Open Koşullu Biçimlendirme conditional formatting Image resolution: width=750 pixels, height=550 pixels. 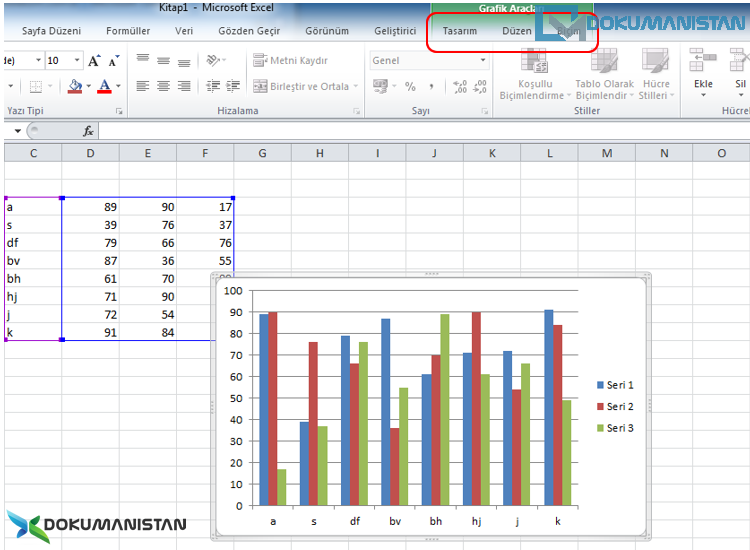(x=534, y=75)
